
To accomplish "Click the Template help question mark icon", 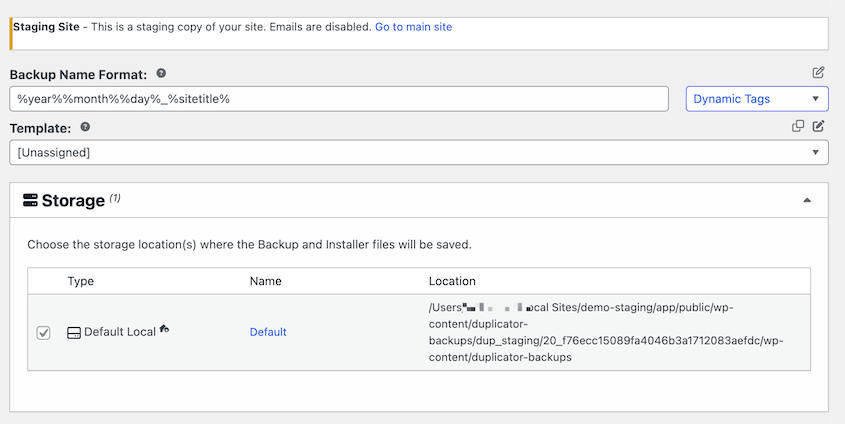I will click(85, 127).
